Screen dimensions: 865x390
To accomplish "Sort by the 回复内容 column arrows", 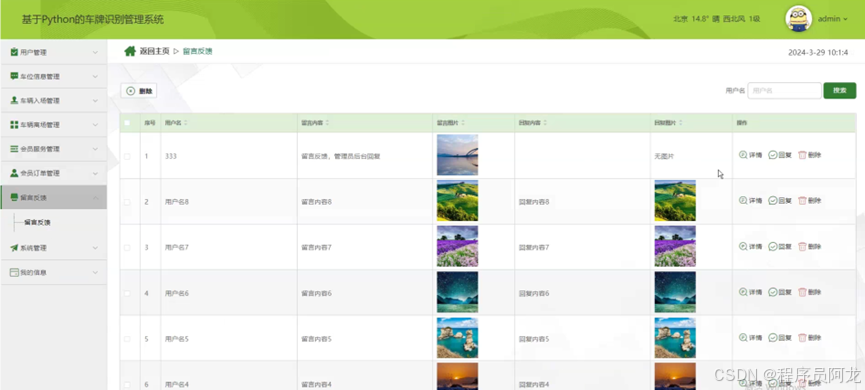I will tap(544, 123).
